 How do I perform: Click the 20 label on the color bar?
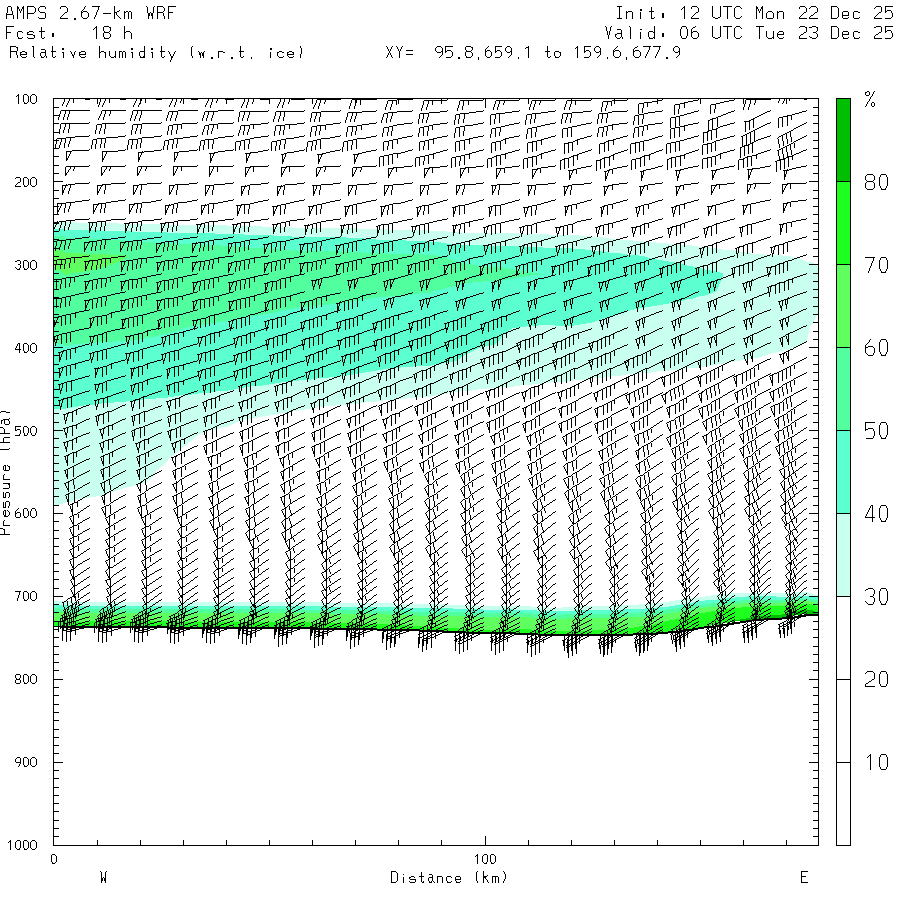click(x=876, y=680)
